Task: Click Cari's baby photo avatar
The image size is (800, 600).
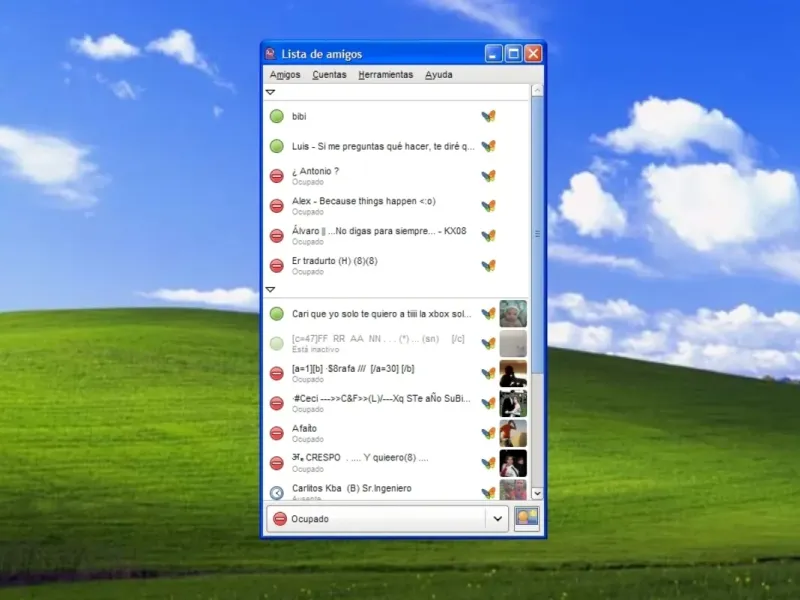Action: pyautogui.click(x=513, y=314)
